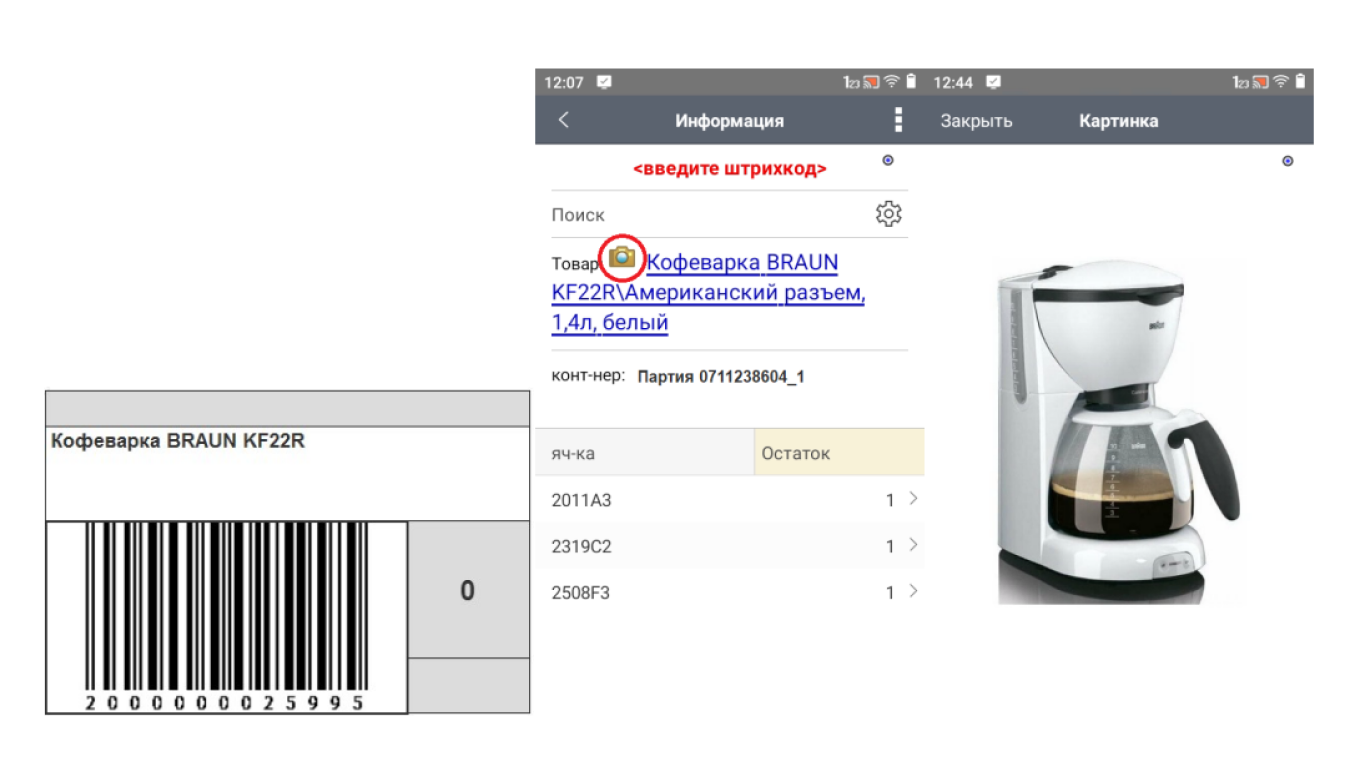Select the label title Кофеварка BRAUN KF22R
Screen dimensions: 1360x782
click(x=177, y=440)
